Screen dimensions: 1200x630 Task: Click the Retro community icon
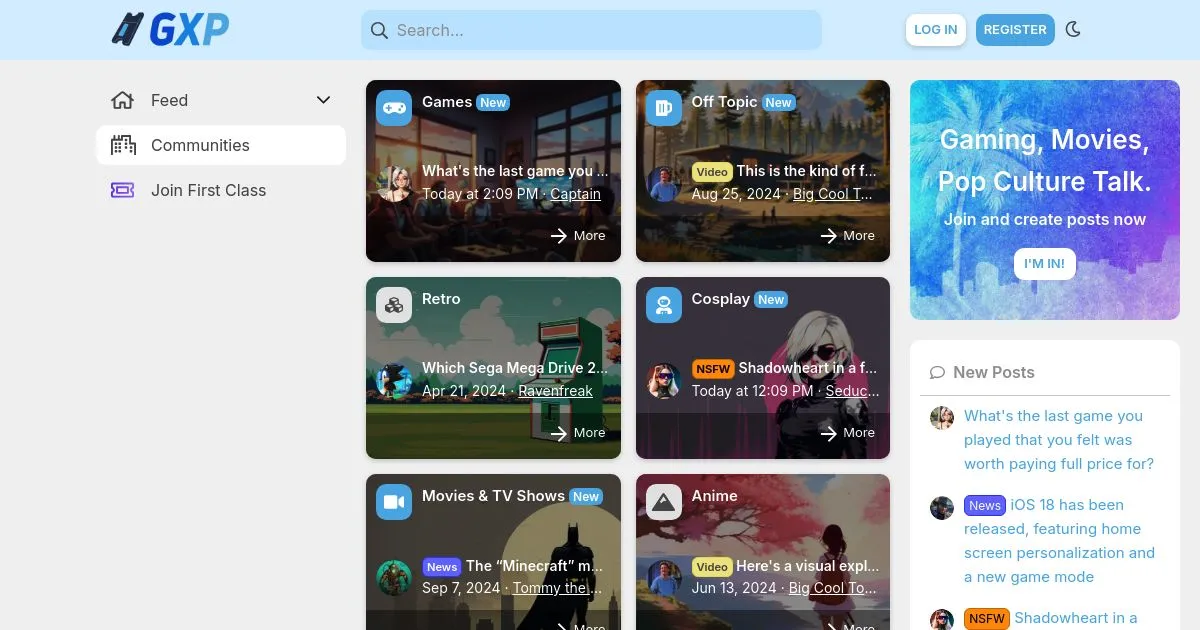pyautogui.click(x=394, y=305)
